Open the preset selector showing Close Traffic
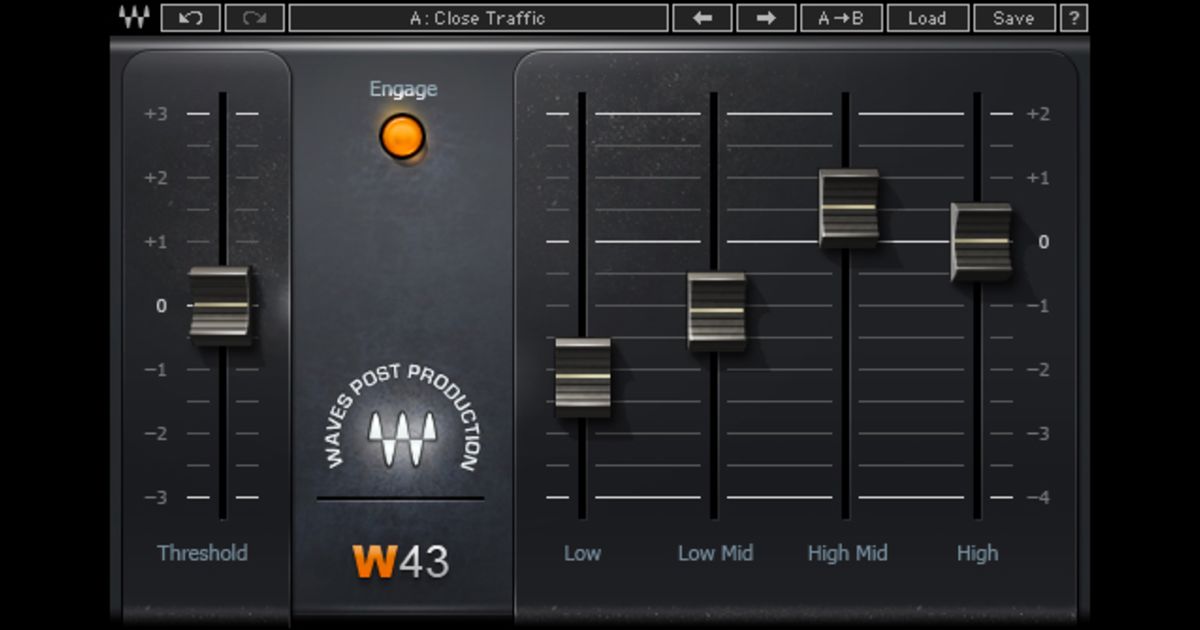This screenshot has width=1200, height=630. pyautogui.click(x=477, y=17)
